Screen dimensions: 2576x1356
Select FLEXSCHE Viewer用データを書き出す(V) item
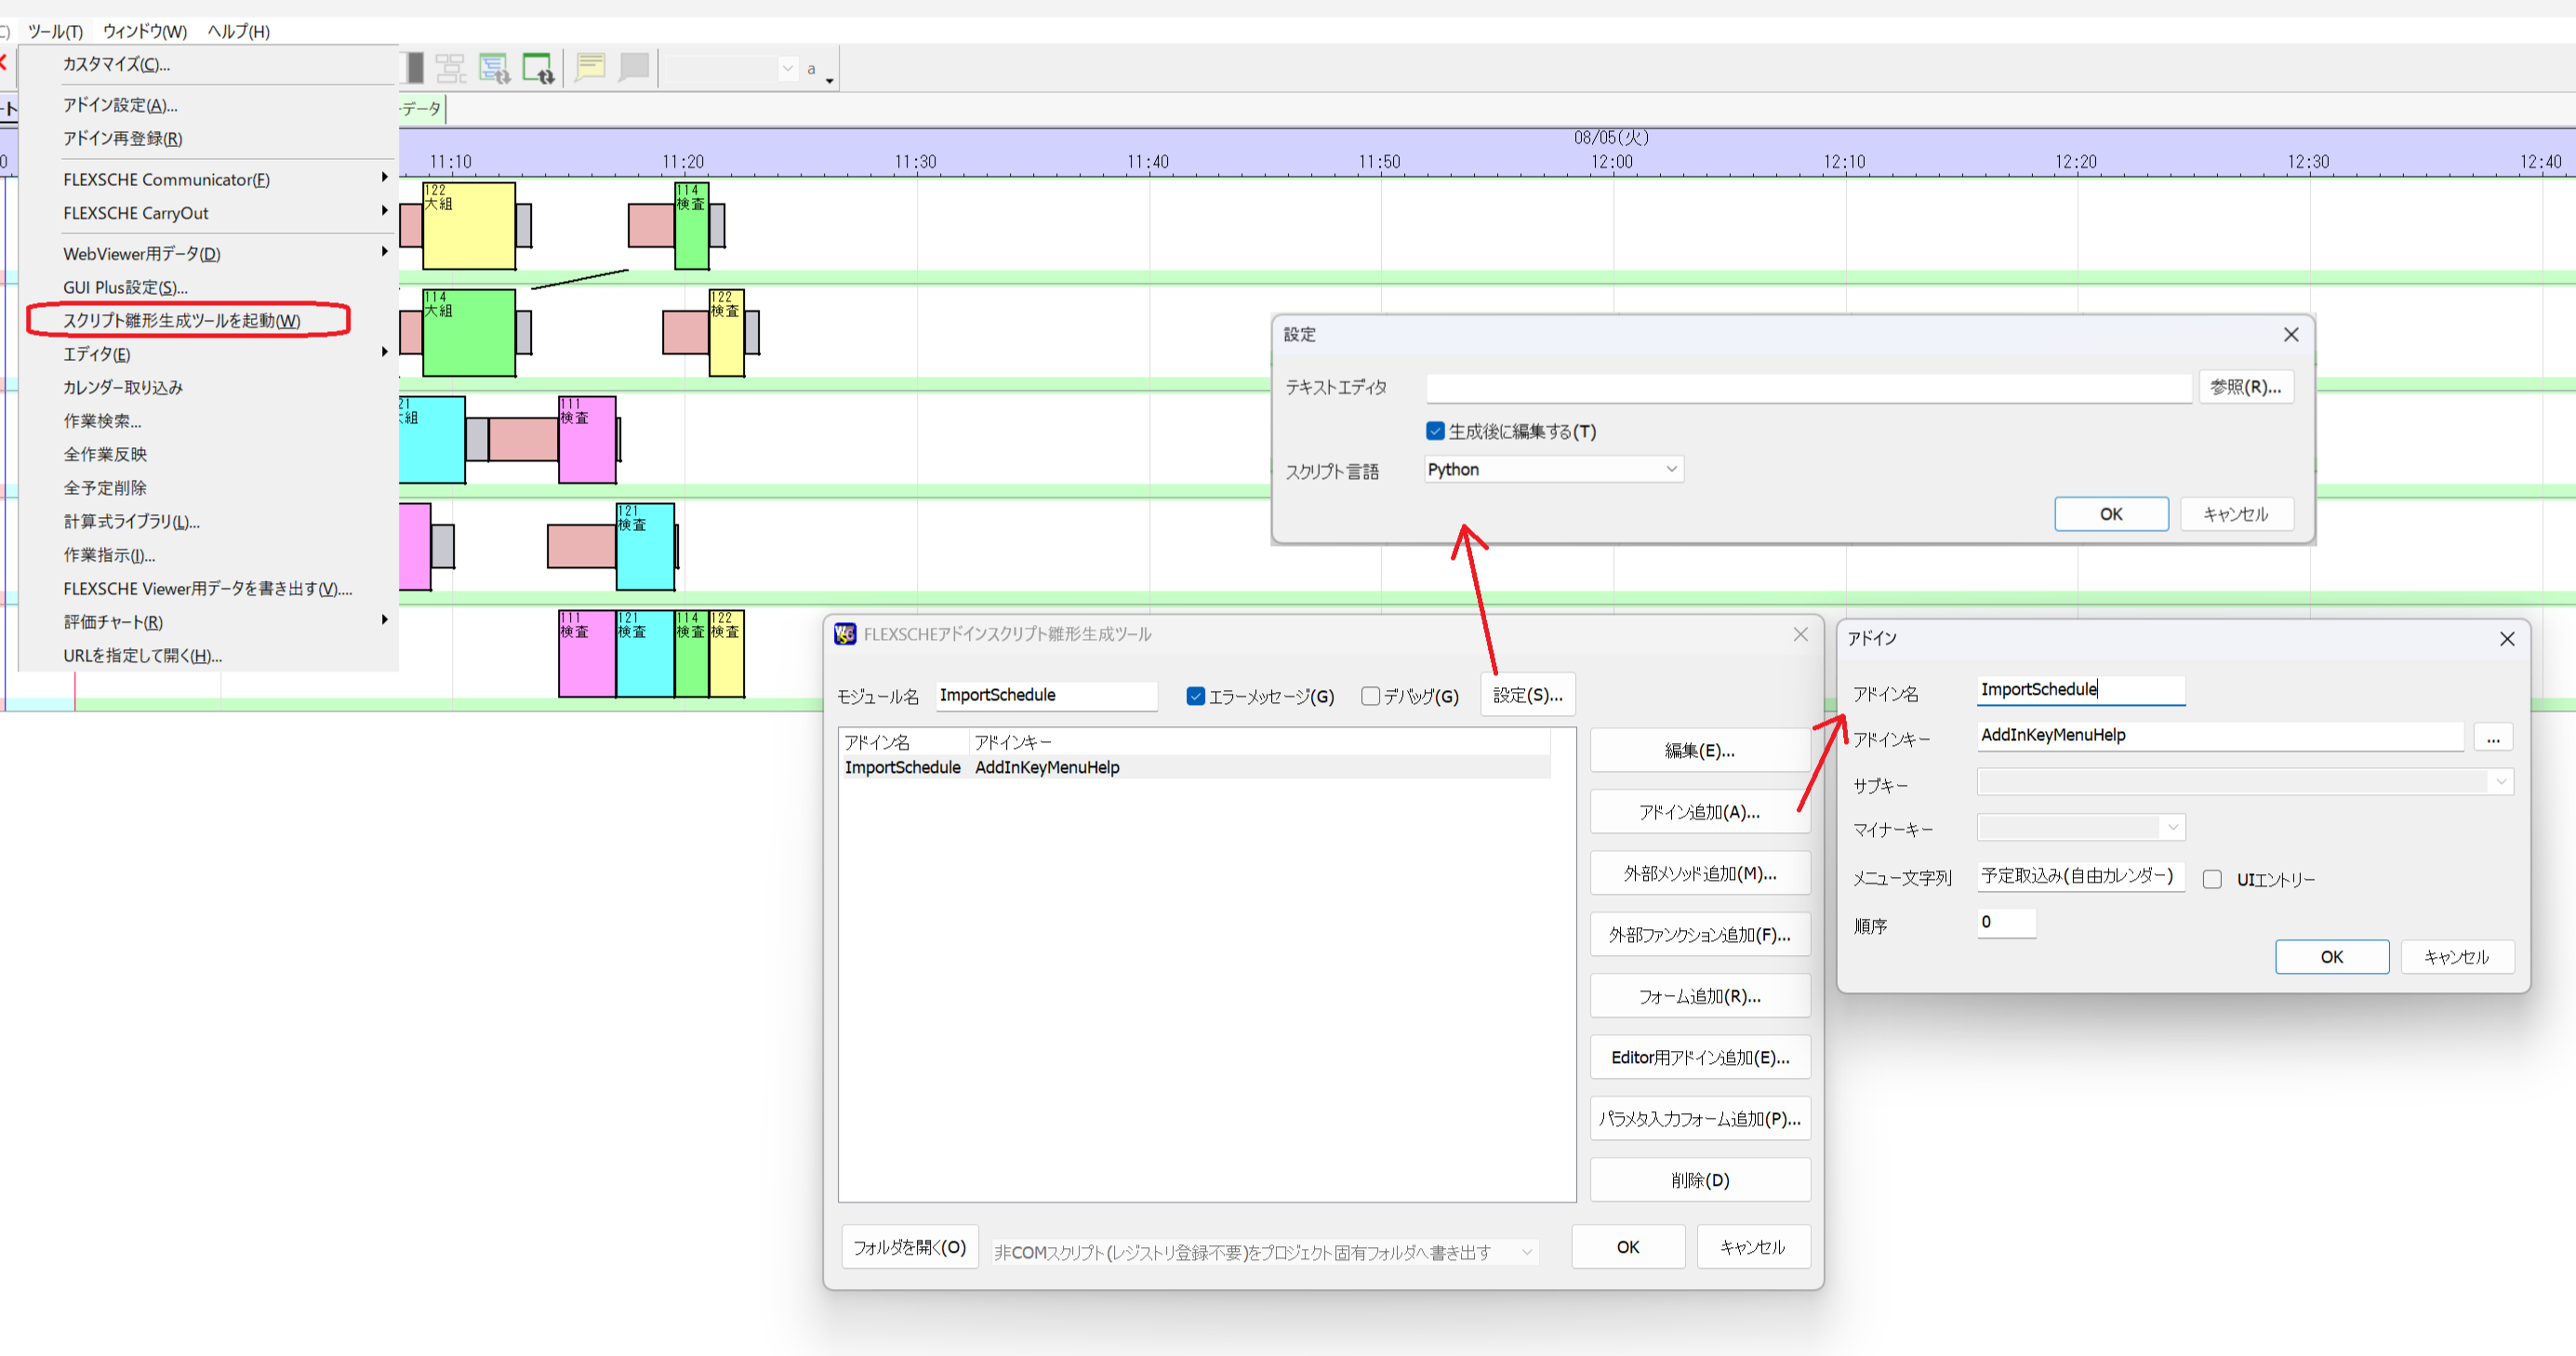click(x=206, y=588)
